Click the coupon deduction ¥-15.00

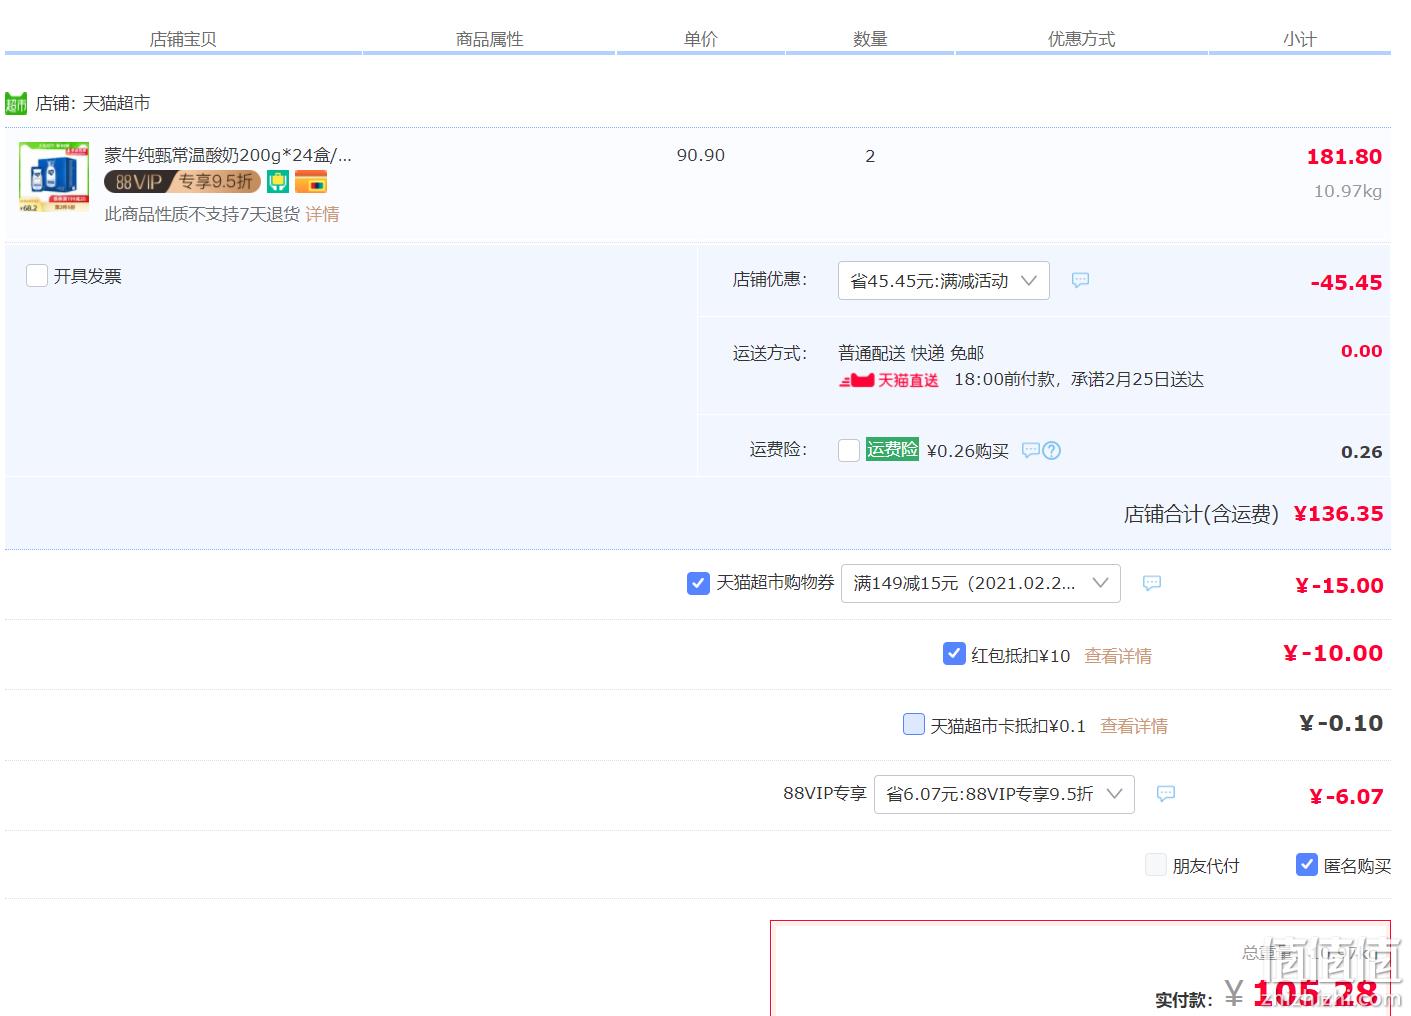click(1339, 586)
